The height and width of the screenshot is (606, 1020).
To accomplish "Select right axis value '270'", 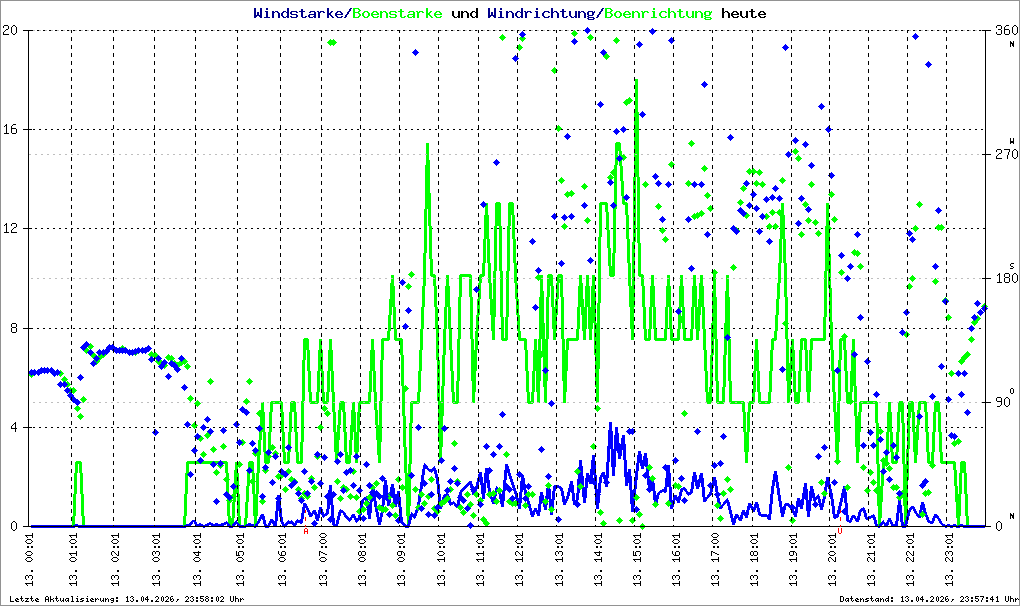I will pos(1006,154).
